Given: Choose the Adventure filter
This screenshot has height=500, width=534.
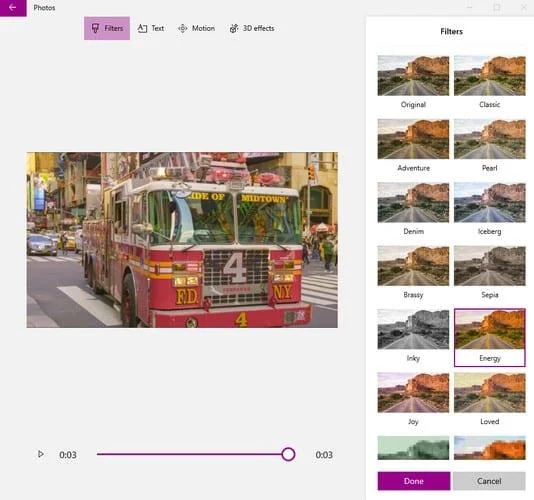Looking at the screenshot, I should (x=413, y=139).
